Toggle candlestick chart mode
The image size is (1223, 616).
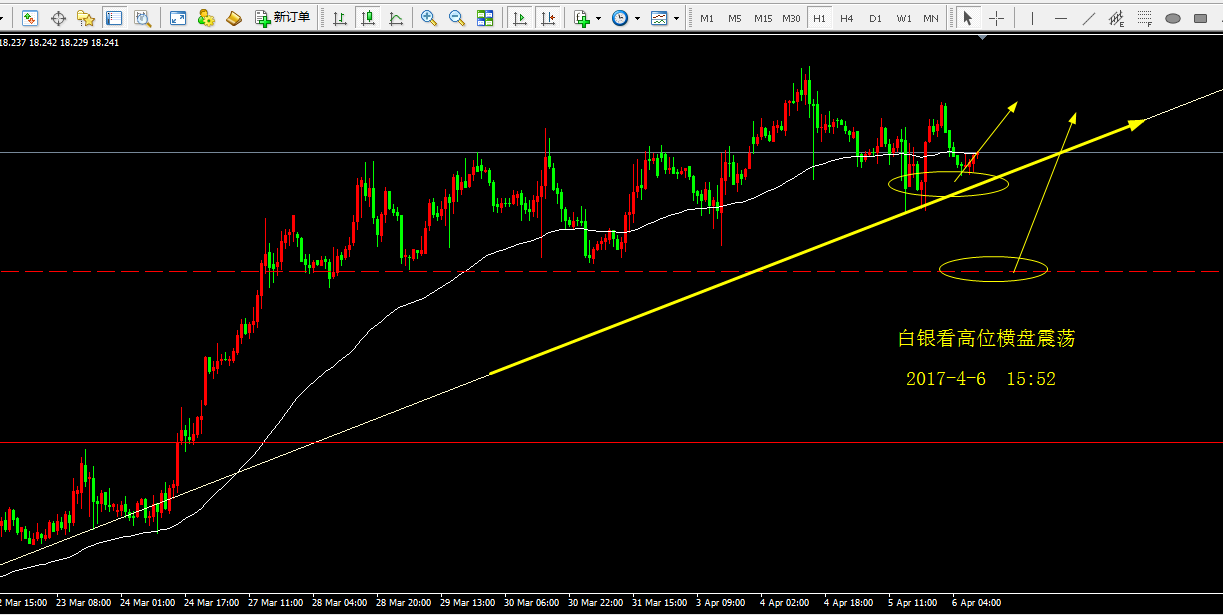coord(368,18)
